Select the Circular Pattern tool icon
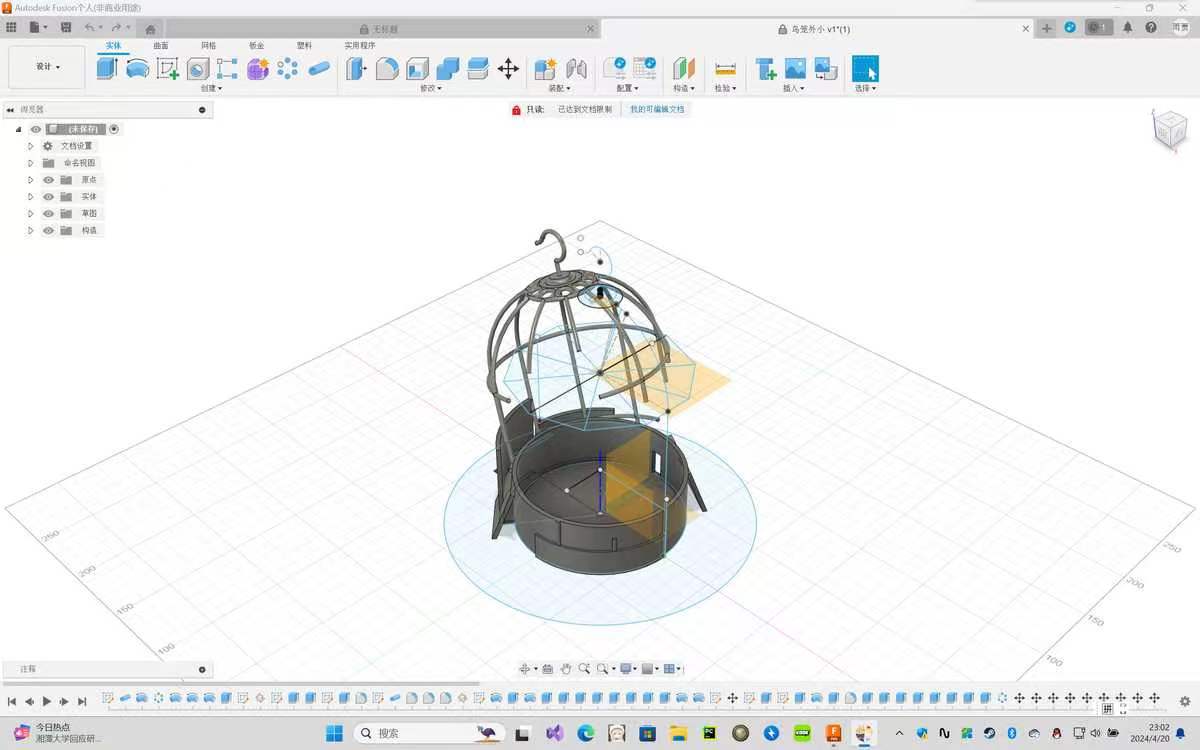This screenshot has height=750, width=1200. pos(288,68)
